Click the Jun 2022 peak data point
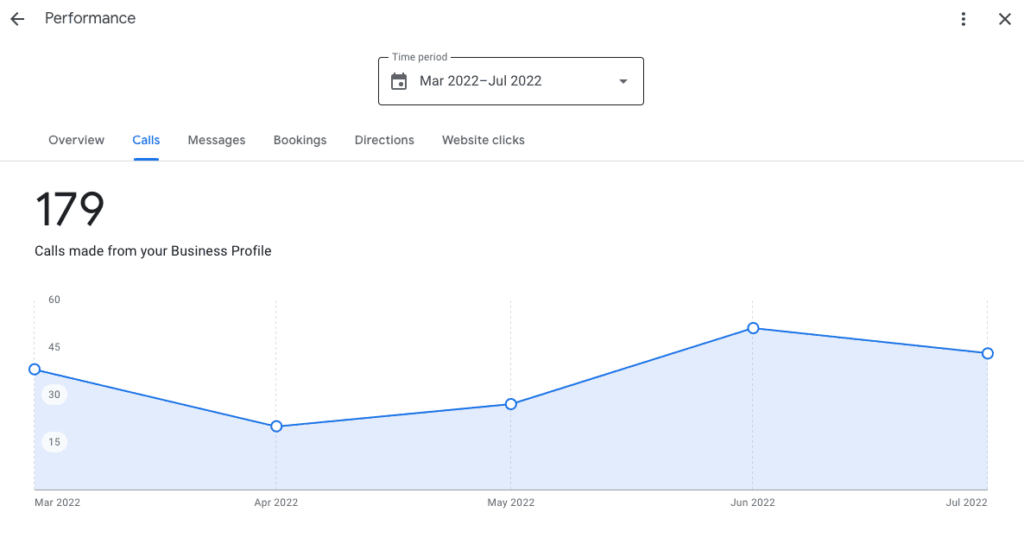Viewport: 1024px width, 550px height. [753, 328]
